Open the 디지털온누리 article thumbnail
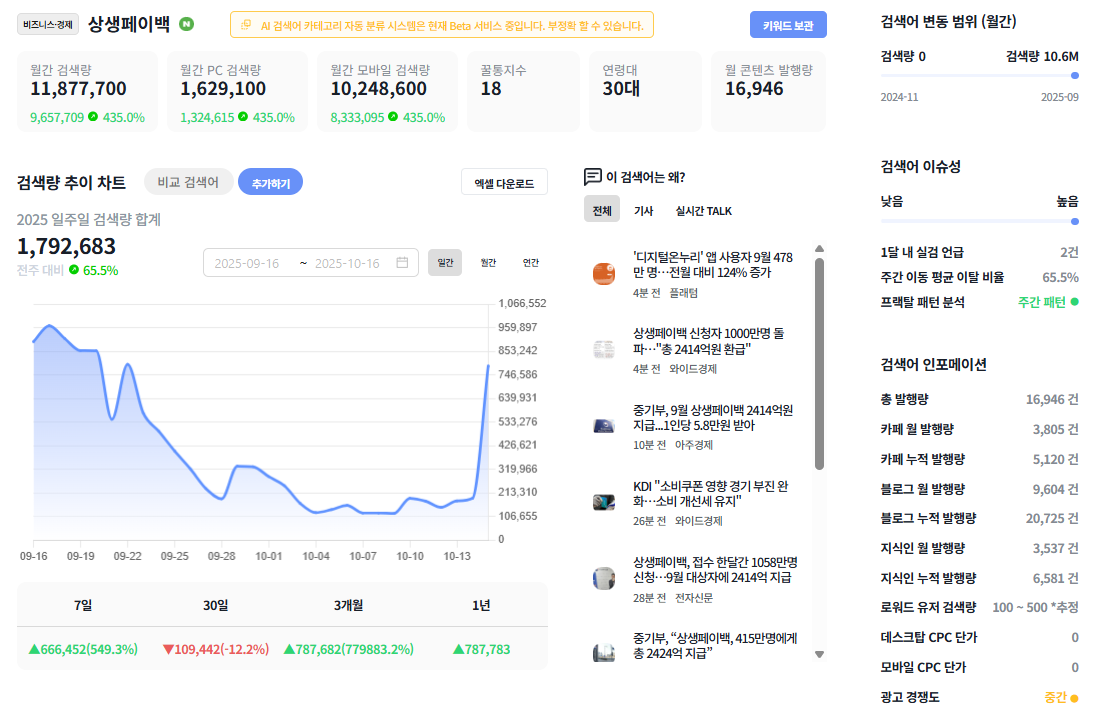 click(604, 273)
